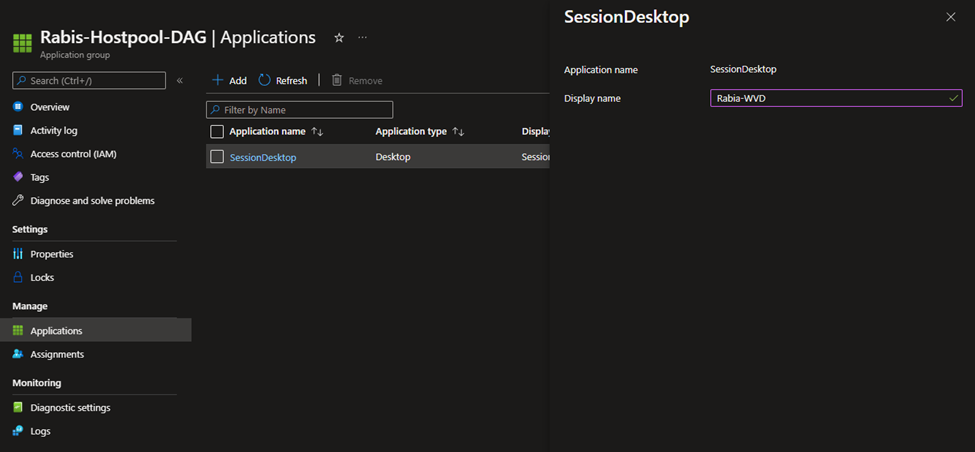Click the Monitoring section heading

click(x=37, y=383)
